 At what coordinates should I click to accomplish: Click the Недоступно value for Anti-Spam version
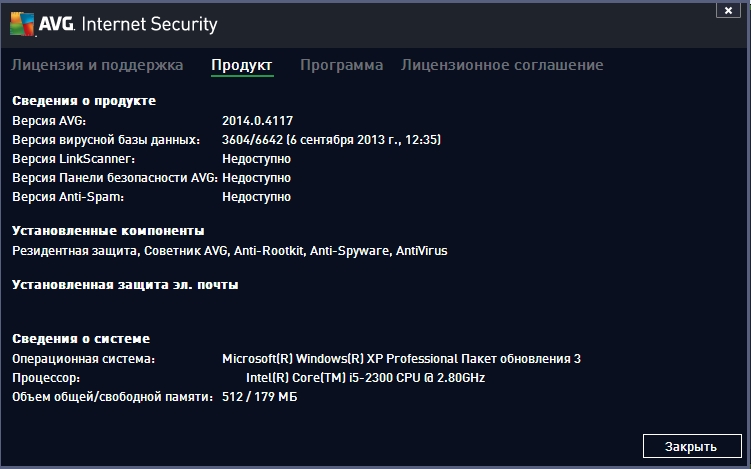pyautogui.click(x=256, y=197)
